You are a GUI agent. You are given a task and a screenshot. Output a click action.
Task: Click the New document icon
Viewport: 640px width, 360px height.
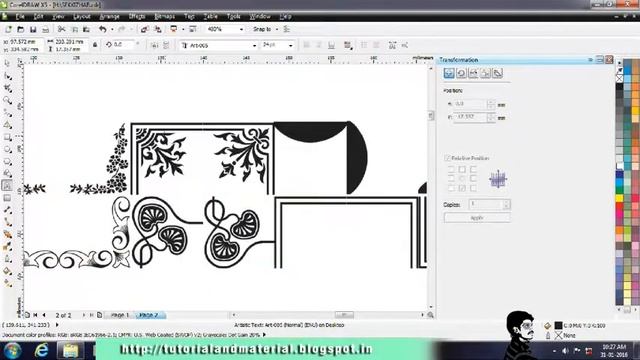(x=8, y=29)
